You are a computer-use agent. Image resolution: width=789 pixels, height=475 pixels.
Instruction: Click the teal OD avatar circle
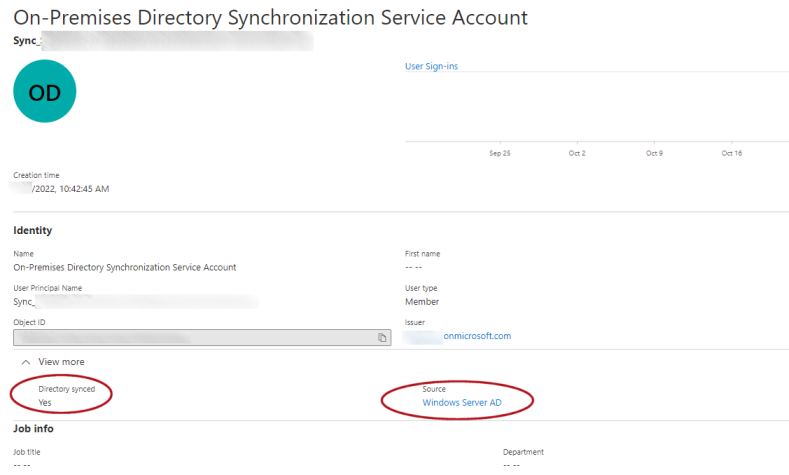pyautogui.click(x=45, y=92)
